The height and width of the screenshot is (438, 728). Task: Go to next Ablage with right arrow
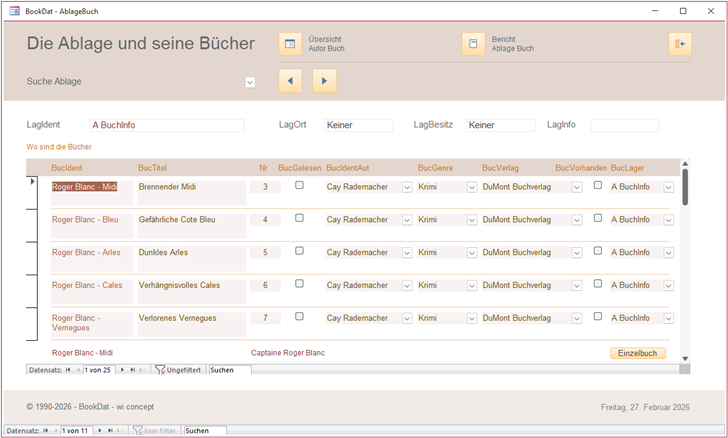click(324, 81)
